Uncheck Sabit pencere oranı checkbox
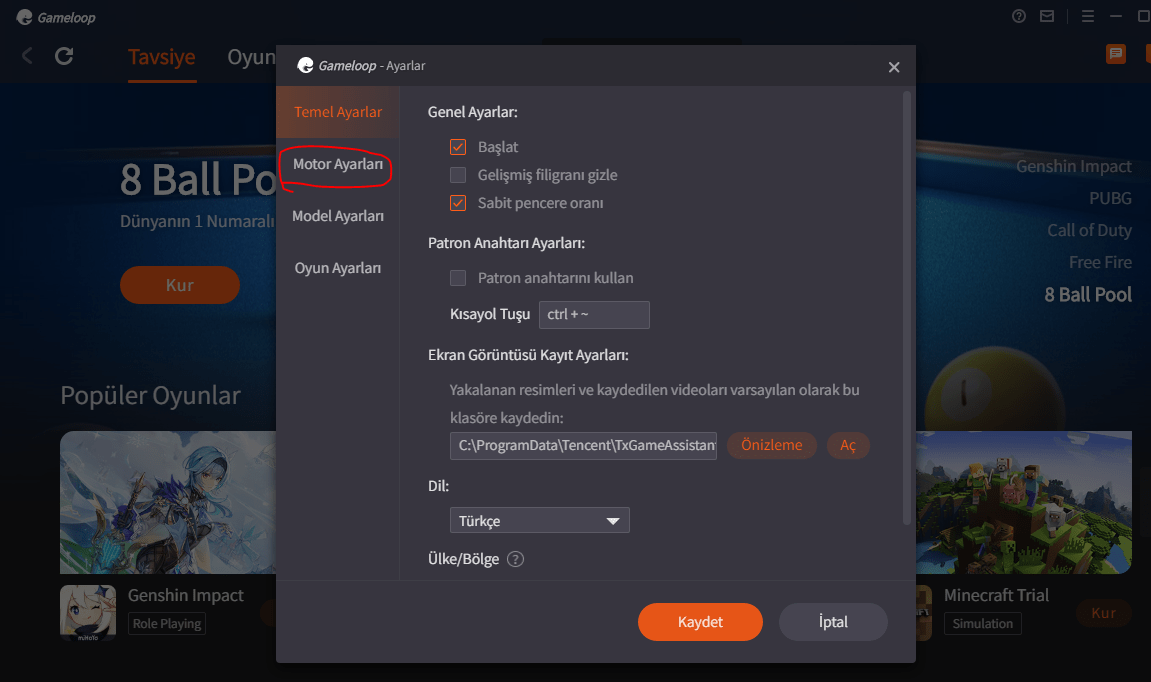 point(458,203)
